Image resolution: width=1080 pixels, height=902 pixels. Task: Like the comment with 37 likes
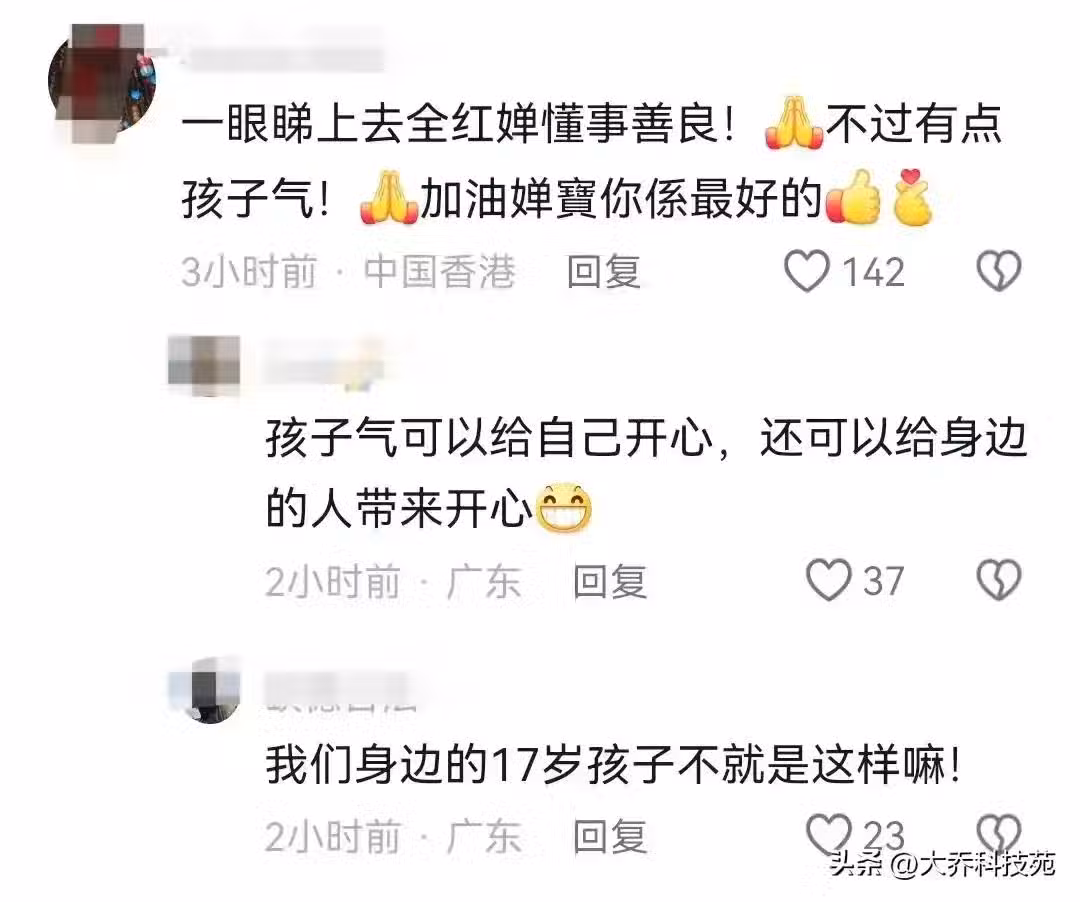(x=829, y=580)
